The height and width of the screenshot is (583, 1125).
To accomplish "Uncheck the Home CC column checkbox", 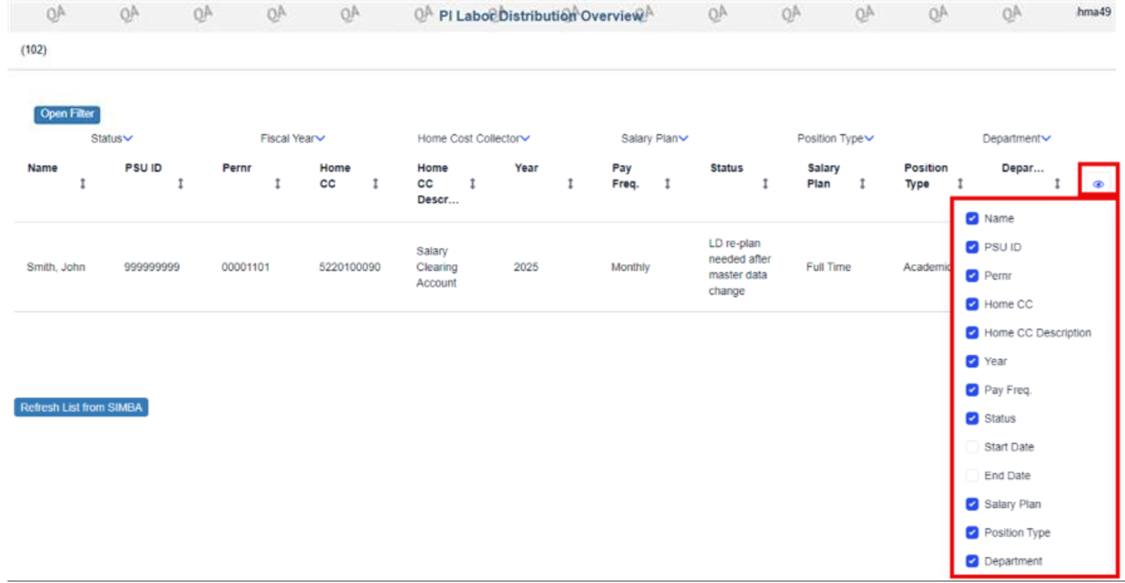I will [x=972, y=304].
